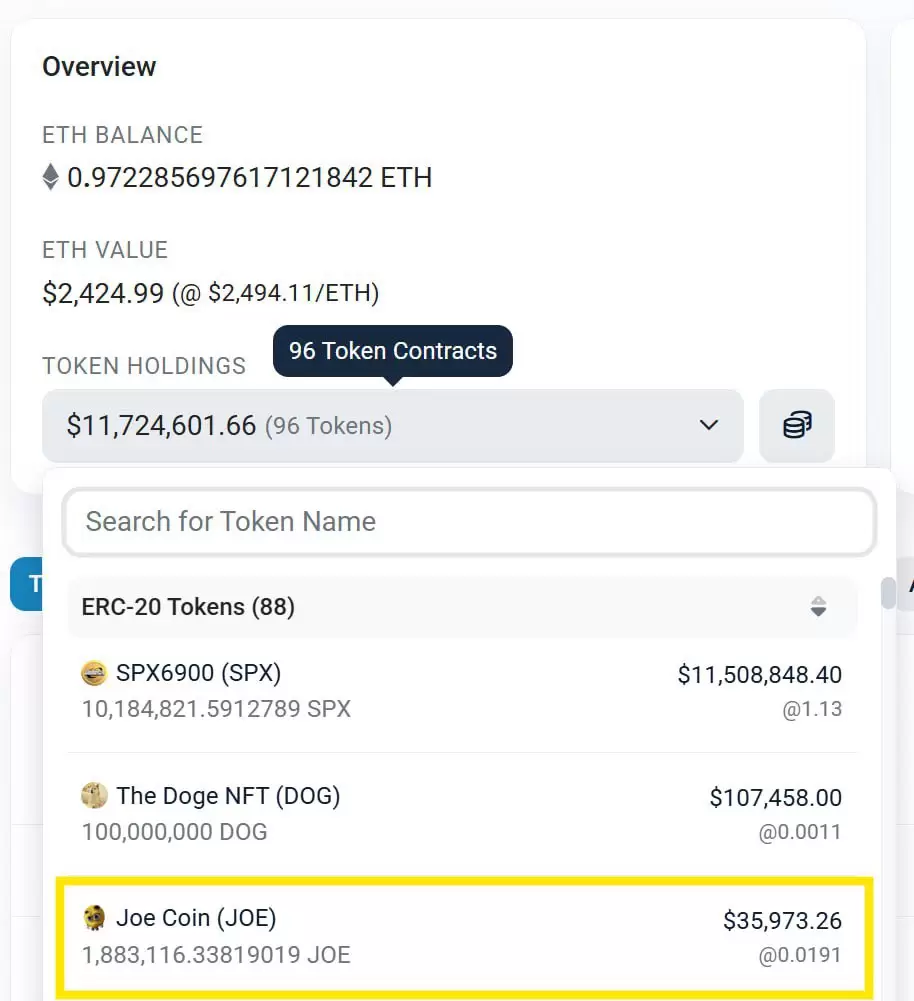The image size is (914, 1001).
Task: Click the Ethereum diamond icon beside balance
Action: (51, 179)
